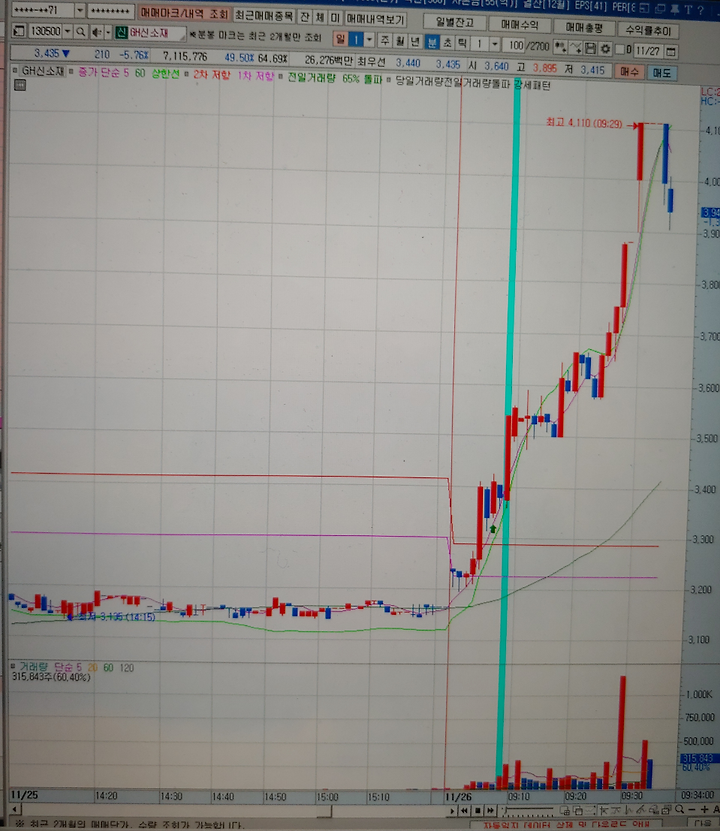The width and height of the screenshot is (720, 831).
Task: Select the 분 minute chart period
Action: point(432,42)
